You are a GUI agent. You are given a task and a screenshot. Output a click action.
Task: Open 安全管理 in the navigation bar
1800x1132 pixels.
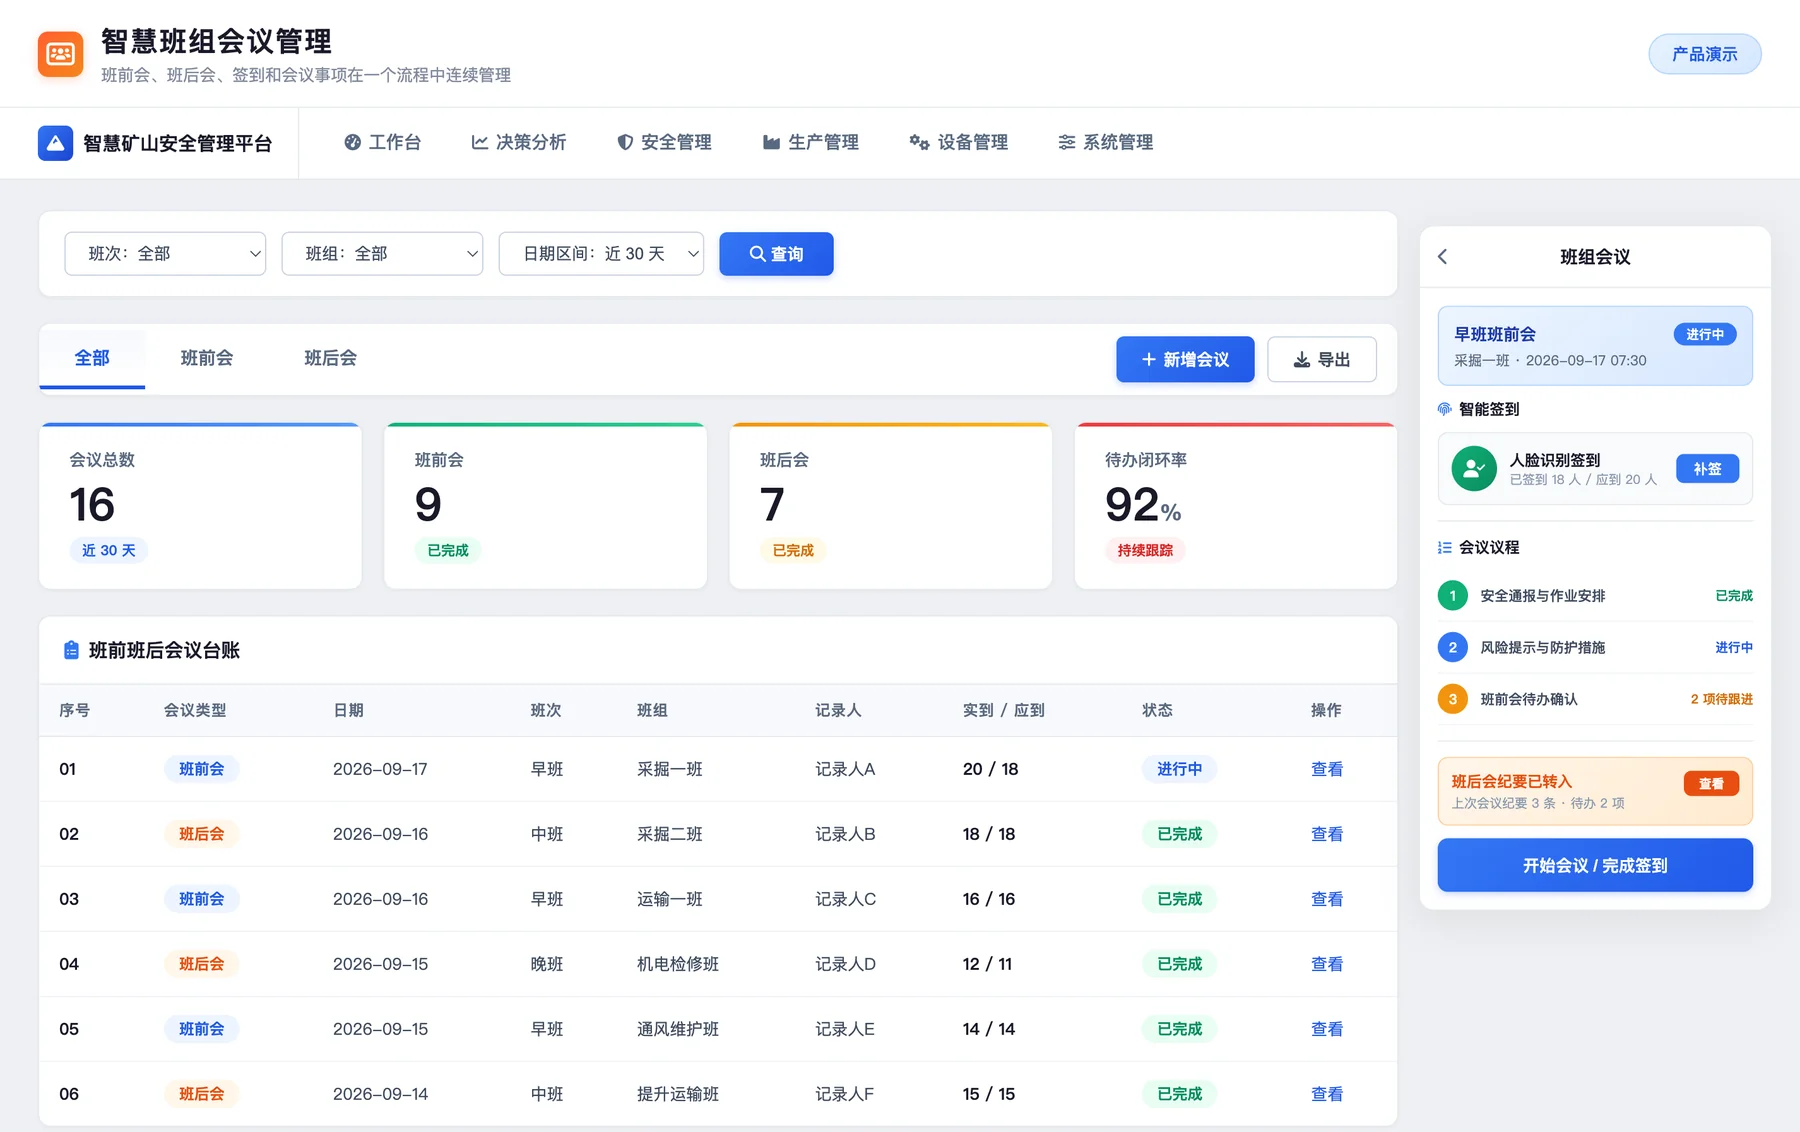click(665, 142)
